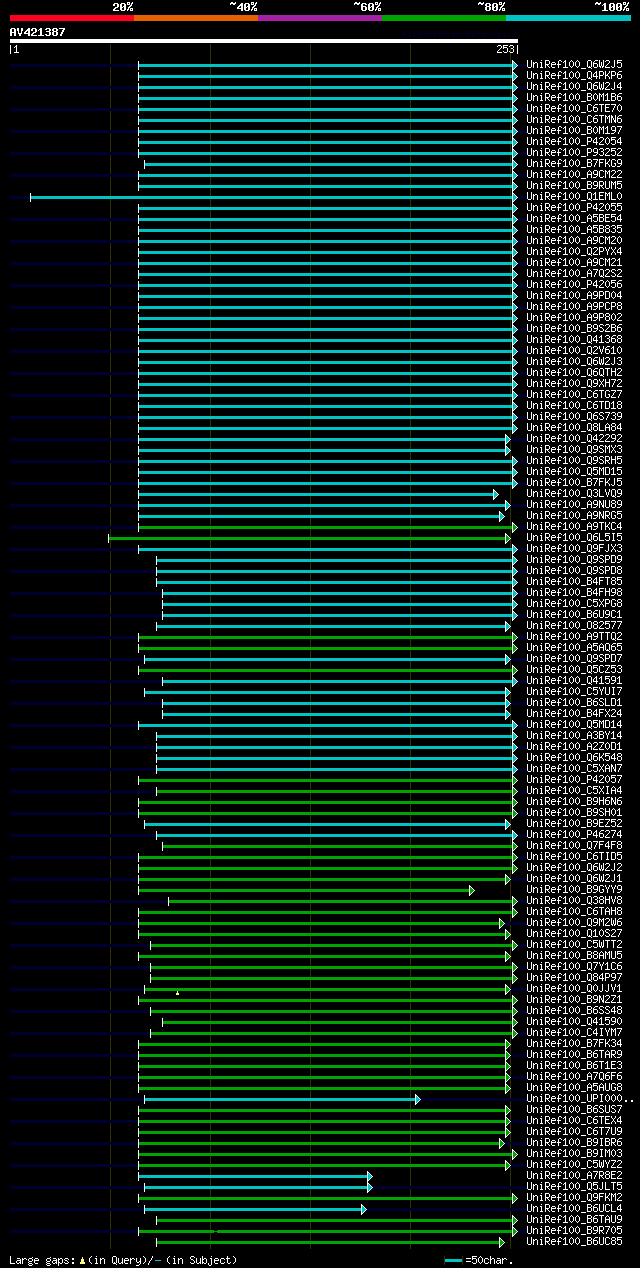Select label UniRef100_B9GYY9
The width and height of the screenshot is (640, 1268).
[574, 889]
